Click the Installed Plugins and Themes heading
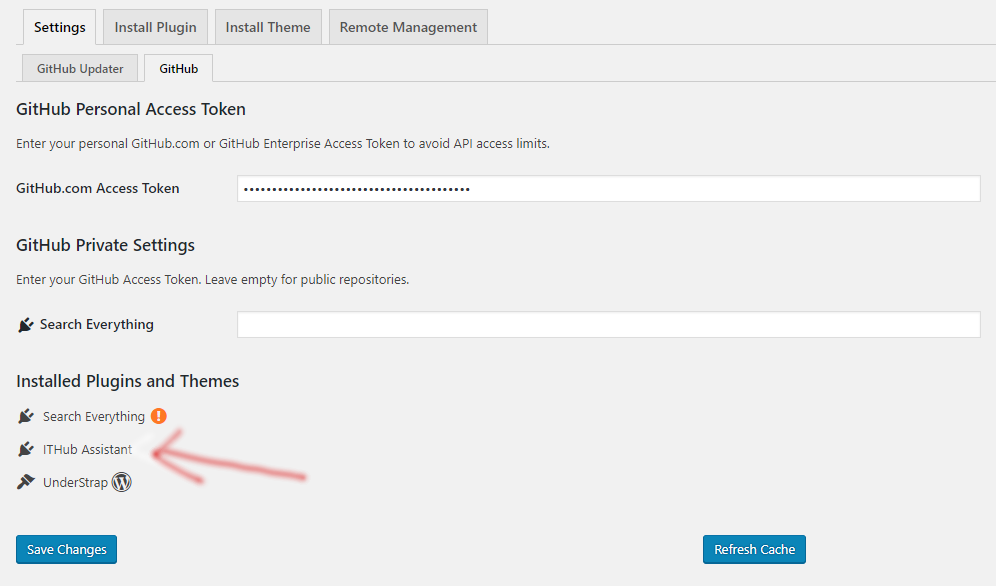 coord(128,381)
